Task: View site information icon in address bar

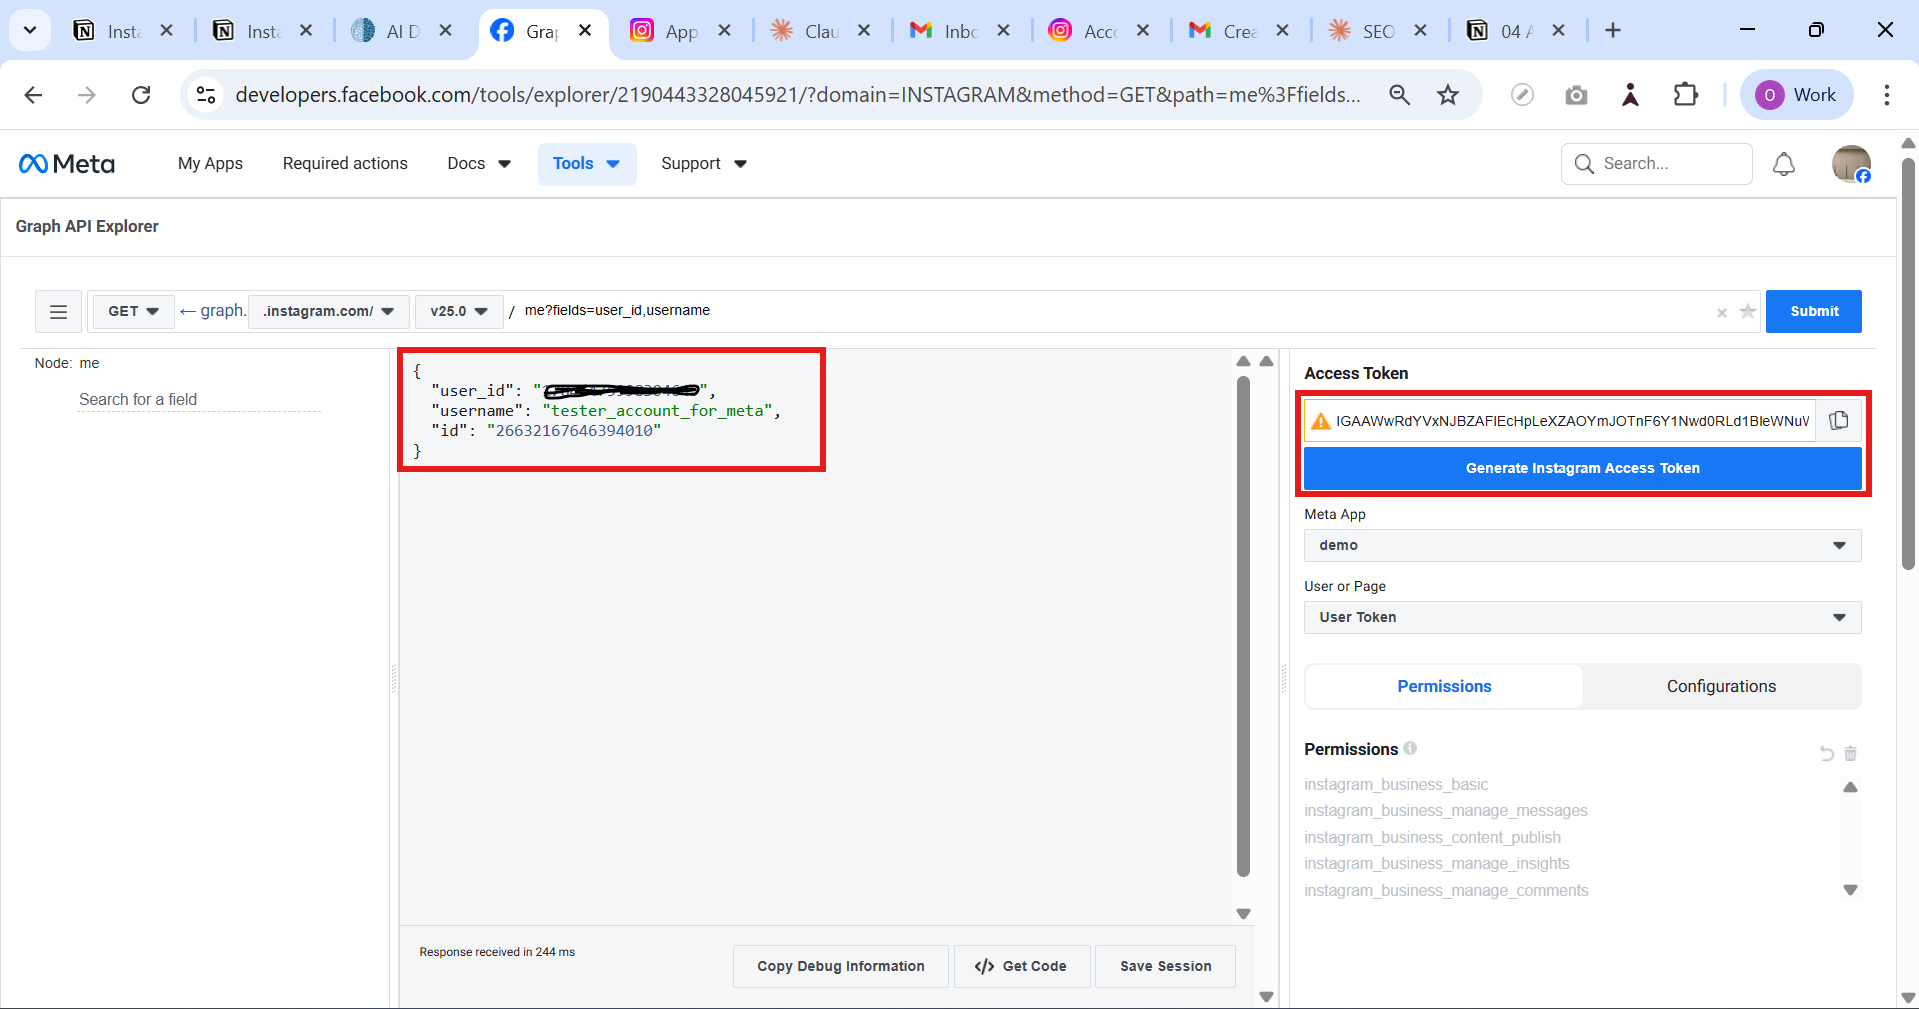Action: point(206,95)
